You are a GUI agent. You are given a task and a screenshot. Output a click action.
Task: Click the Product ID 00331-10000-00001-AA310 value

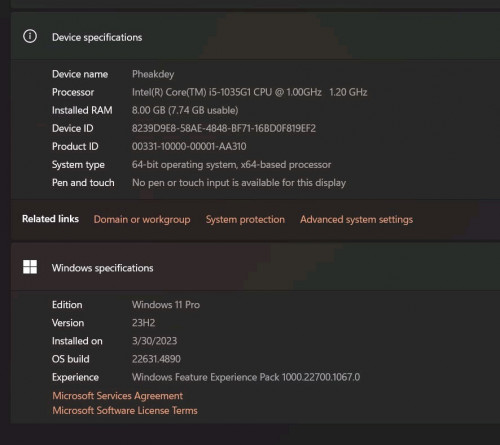tap(189, 146)
